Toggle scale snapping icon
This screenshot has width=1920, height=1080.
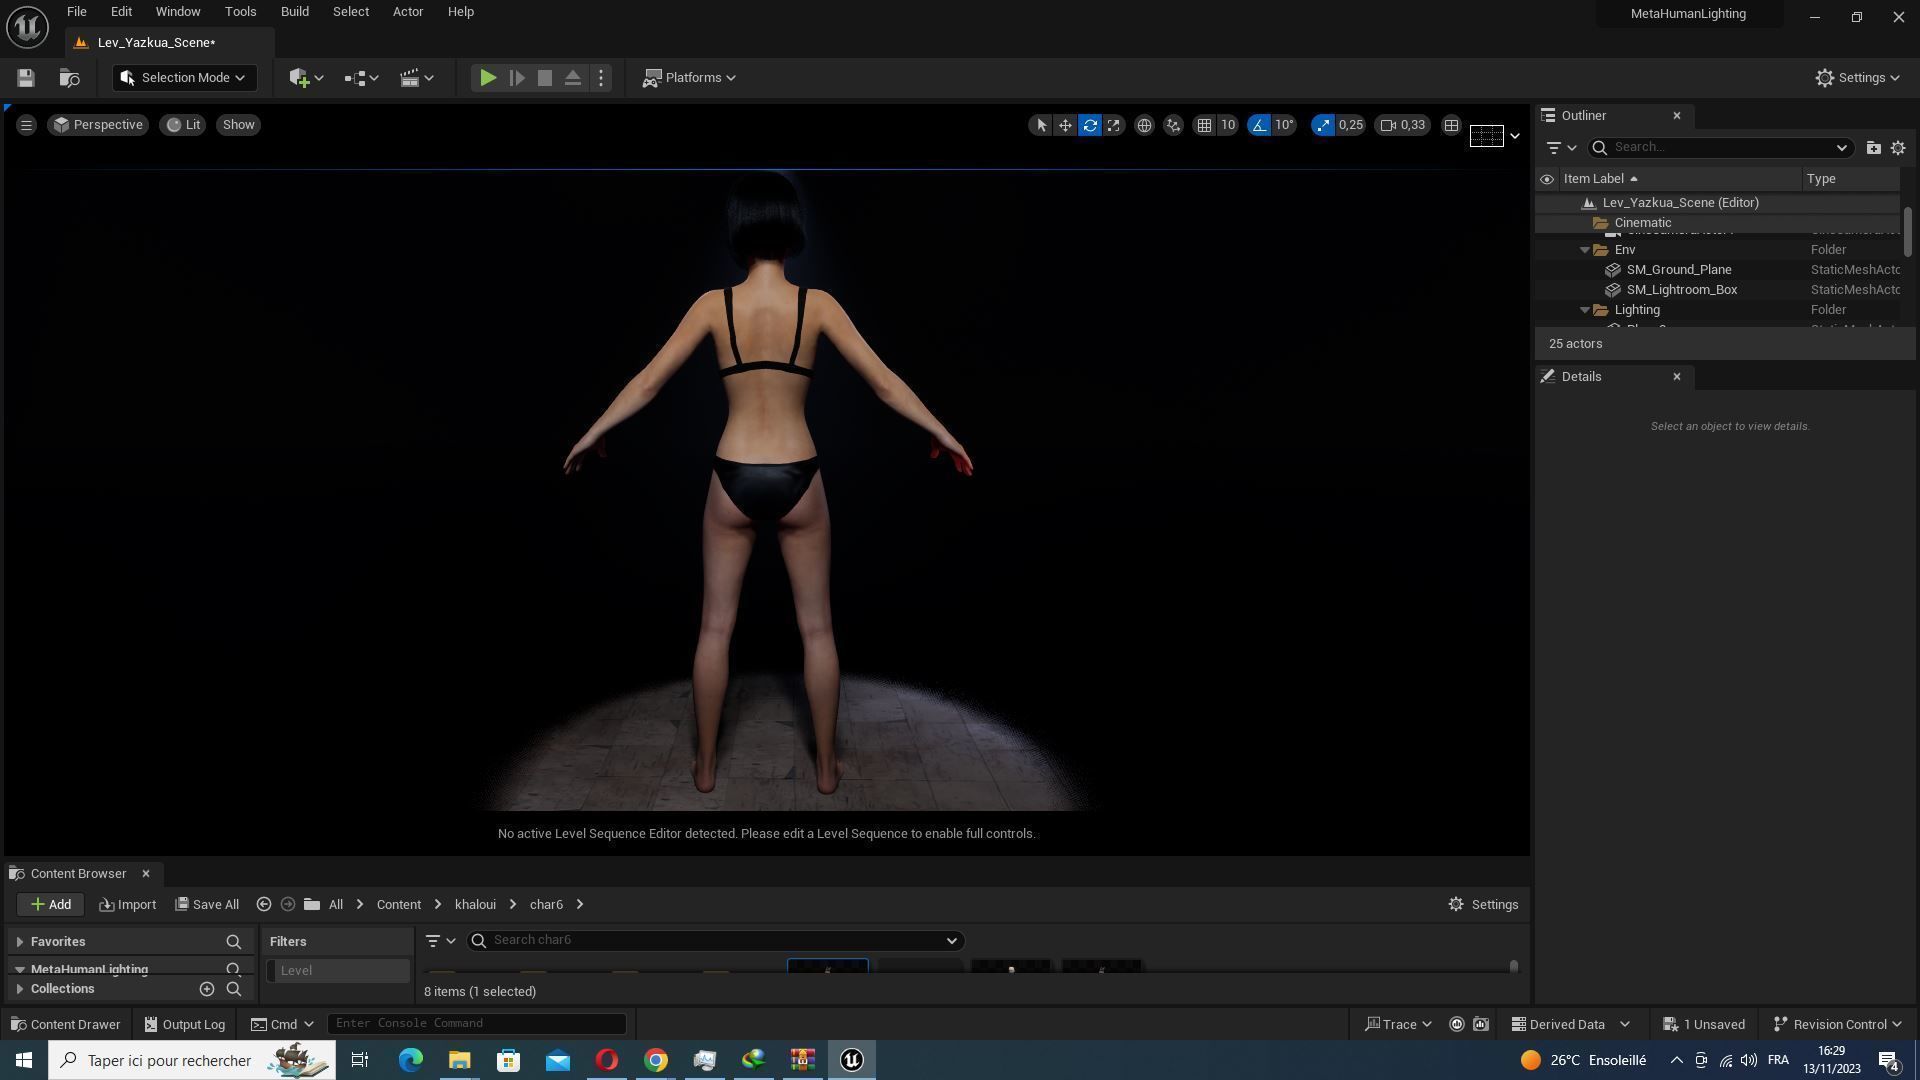click(1323, 125)
